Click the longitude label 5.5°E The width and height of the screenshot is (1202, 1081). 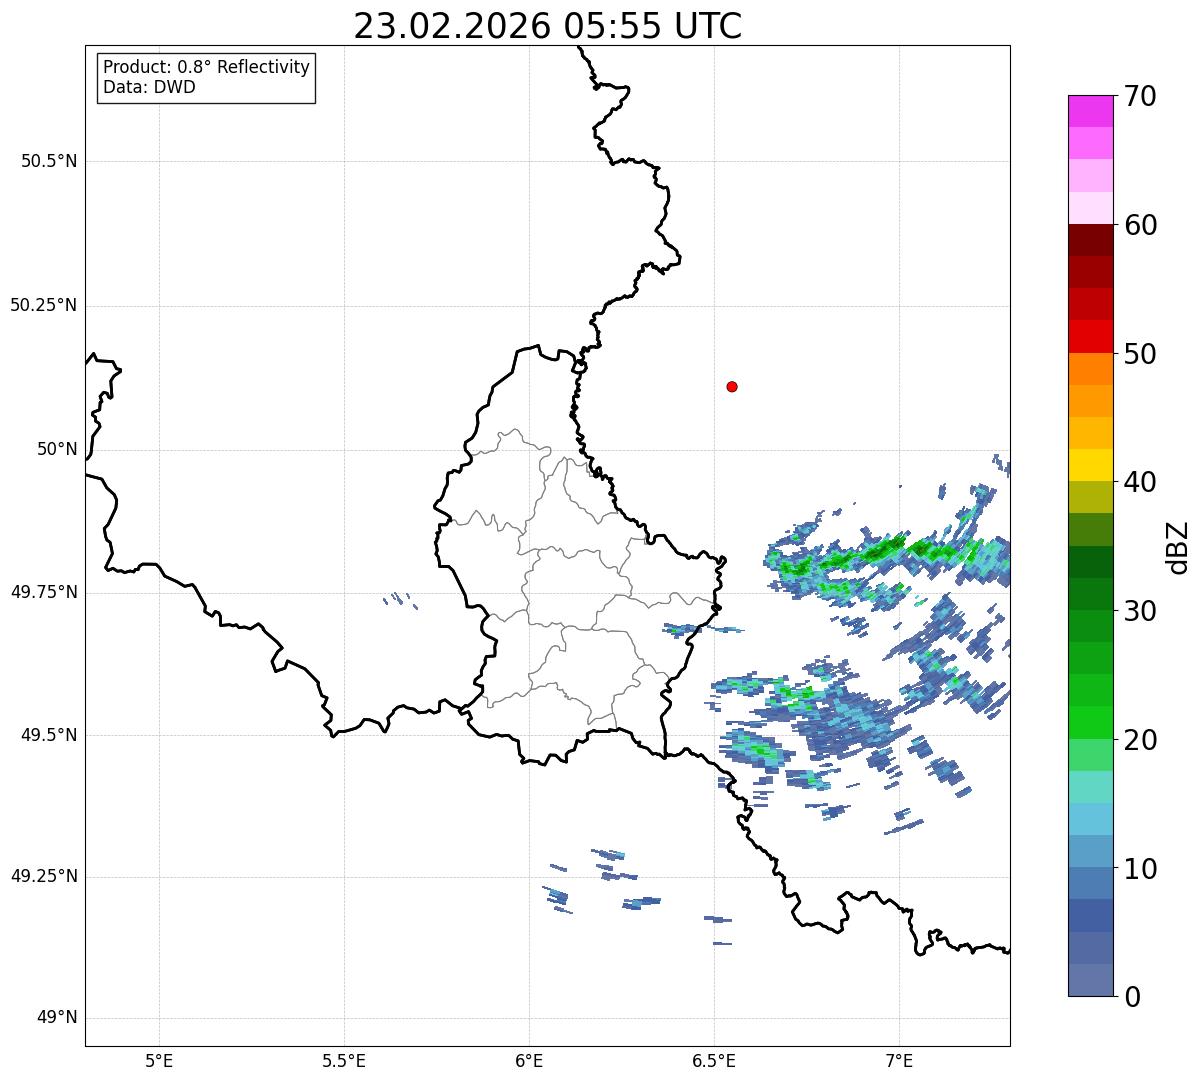coord(344,1060)
